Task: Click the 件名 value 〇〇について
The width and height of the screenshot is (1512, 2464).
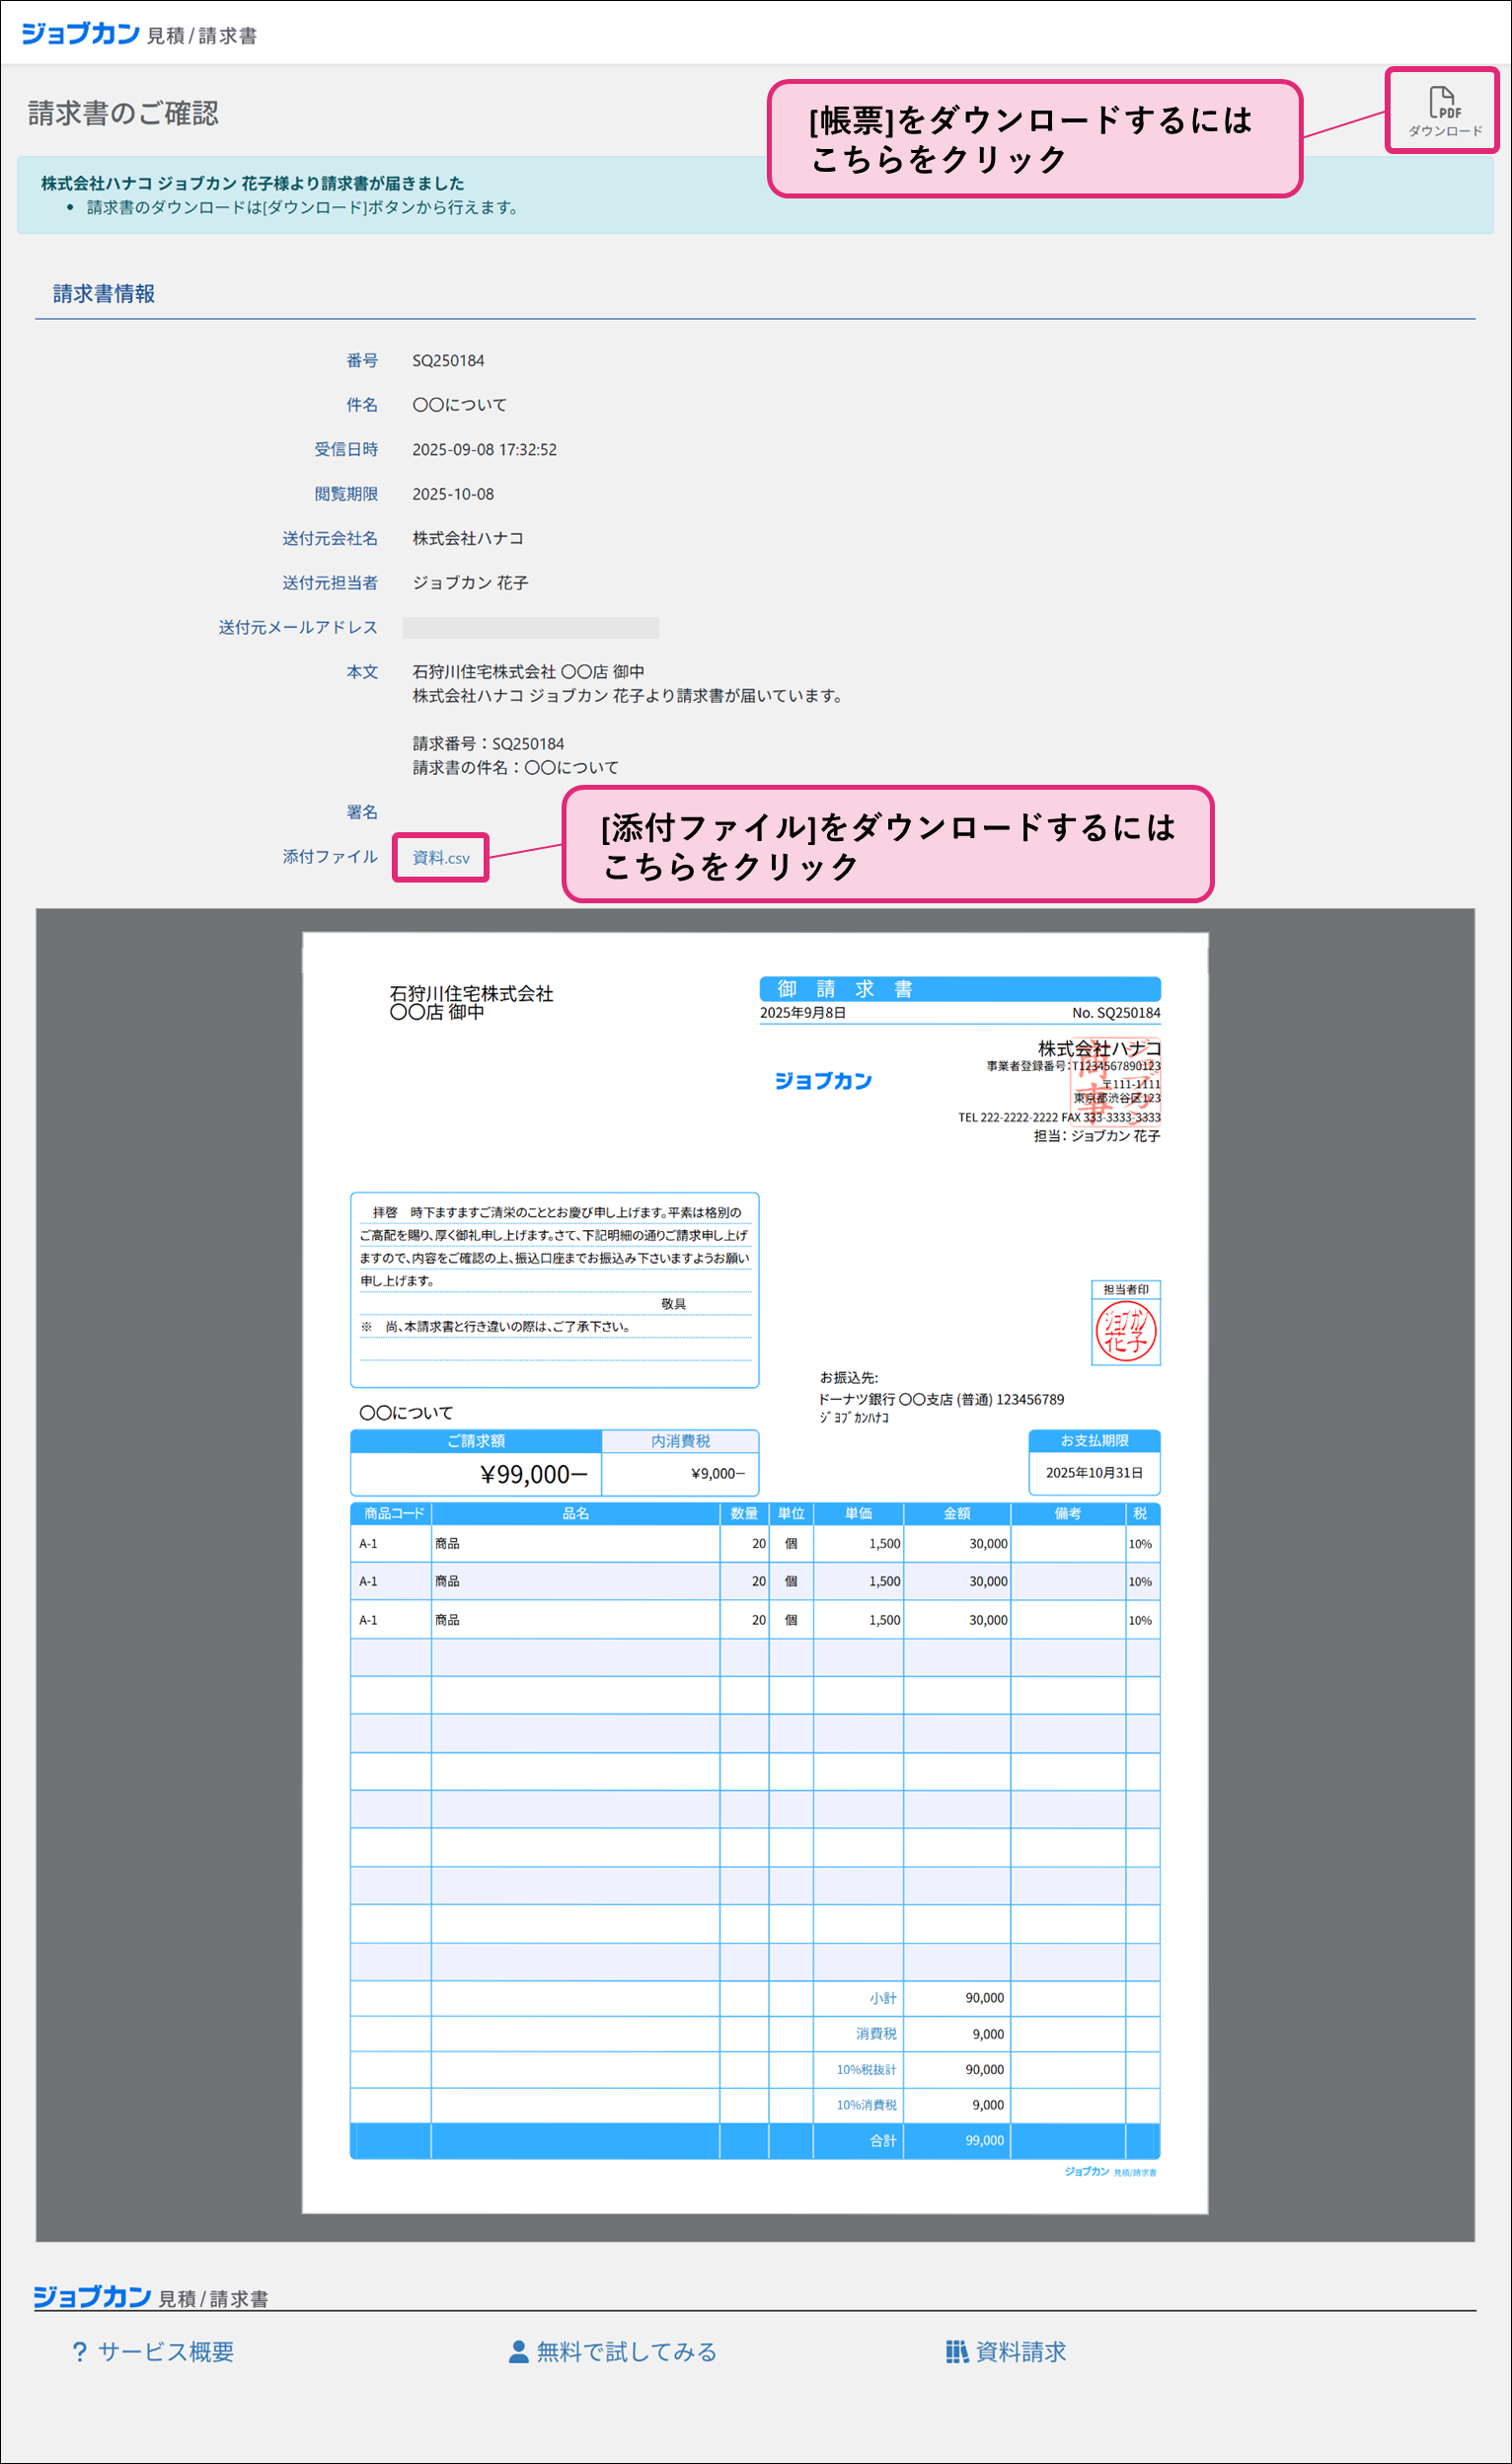Action: [460, 405]
